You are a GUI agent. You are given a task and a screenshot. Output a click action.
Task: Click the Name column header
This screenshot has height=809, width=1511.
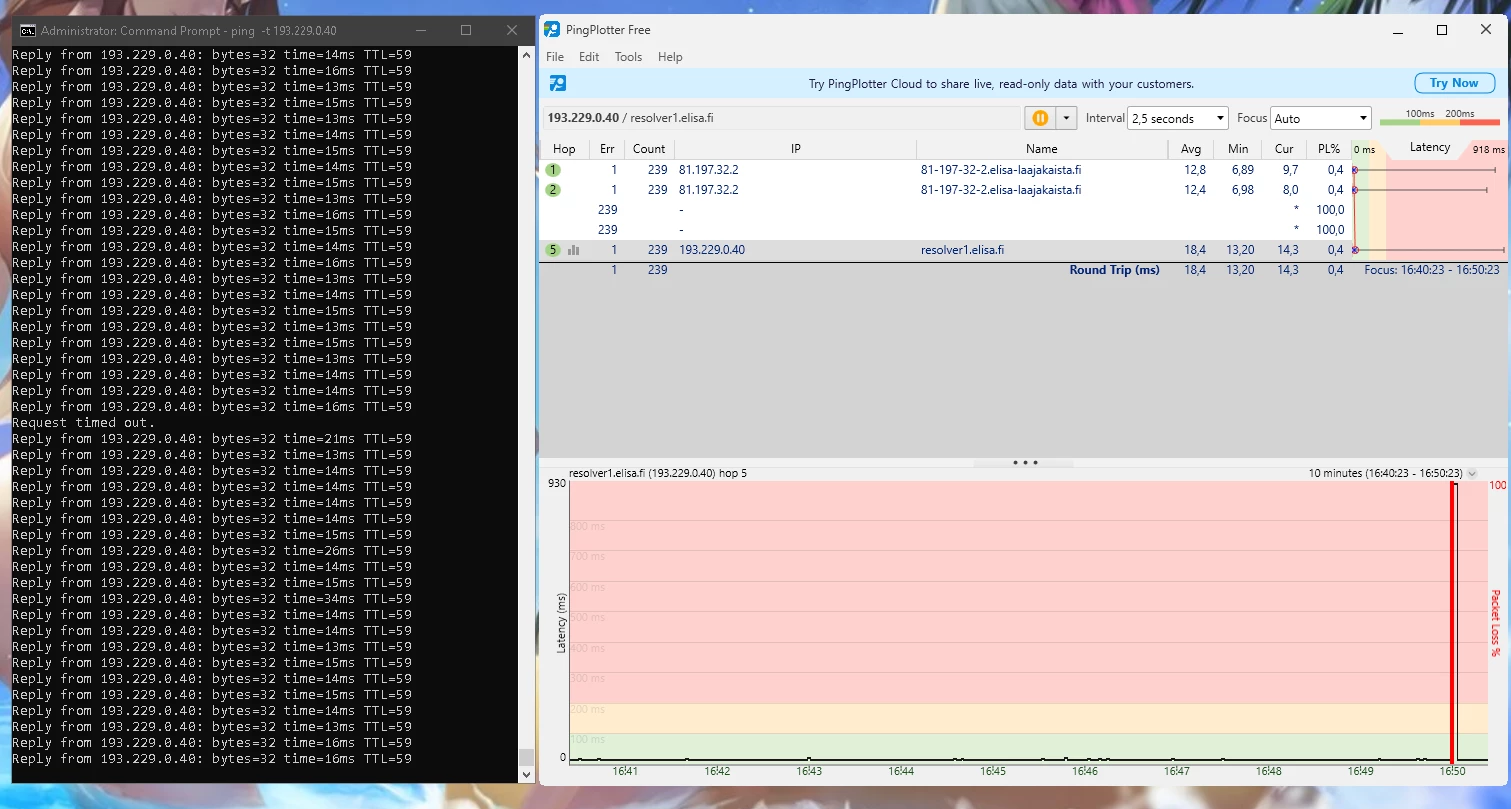(x=1042, y=149)
